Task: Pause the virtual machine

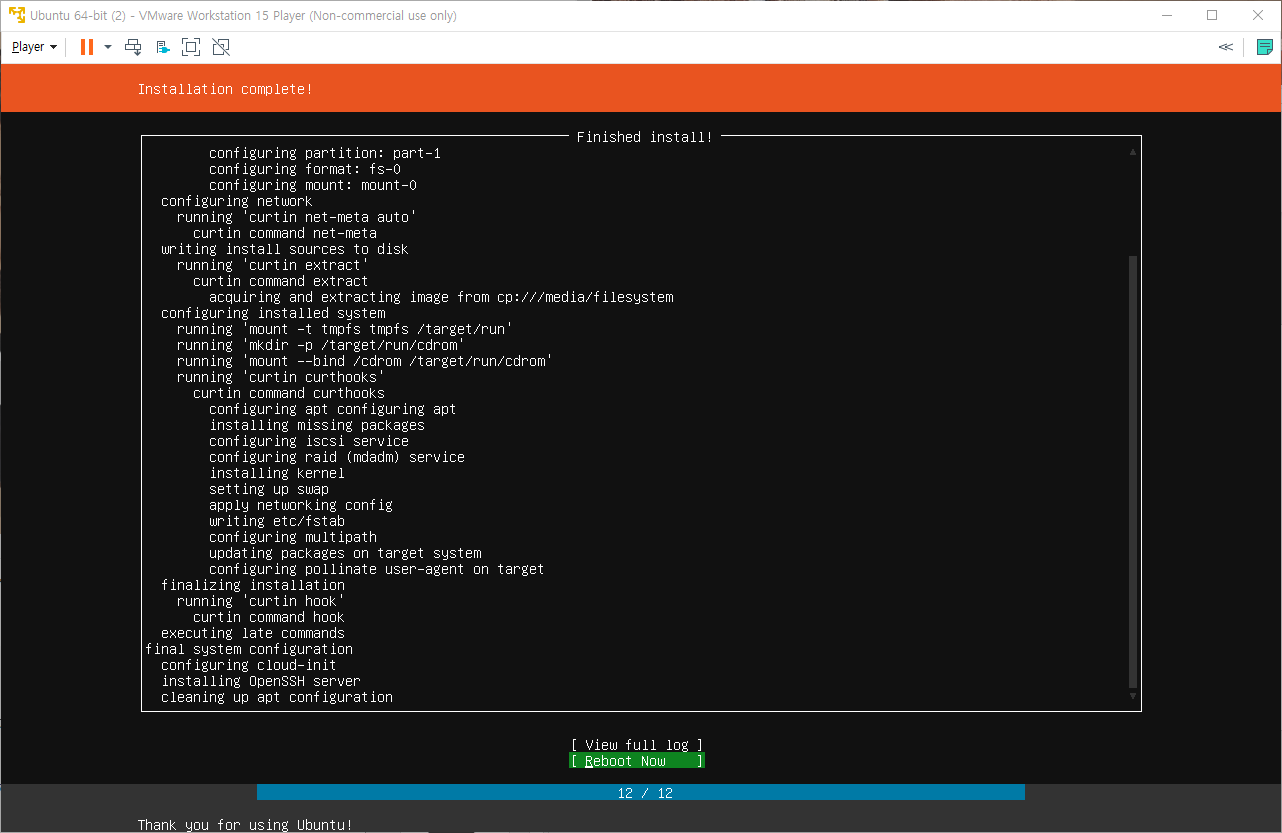Action: pos(87,47)
